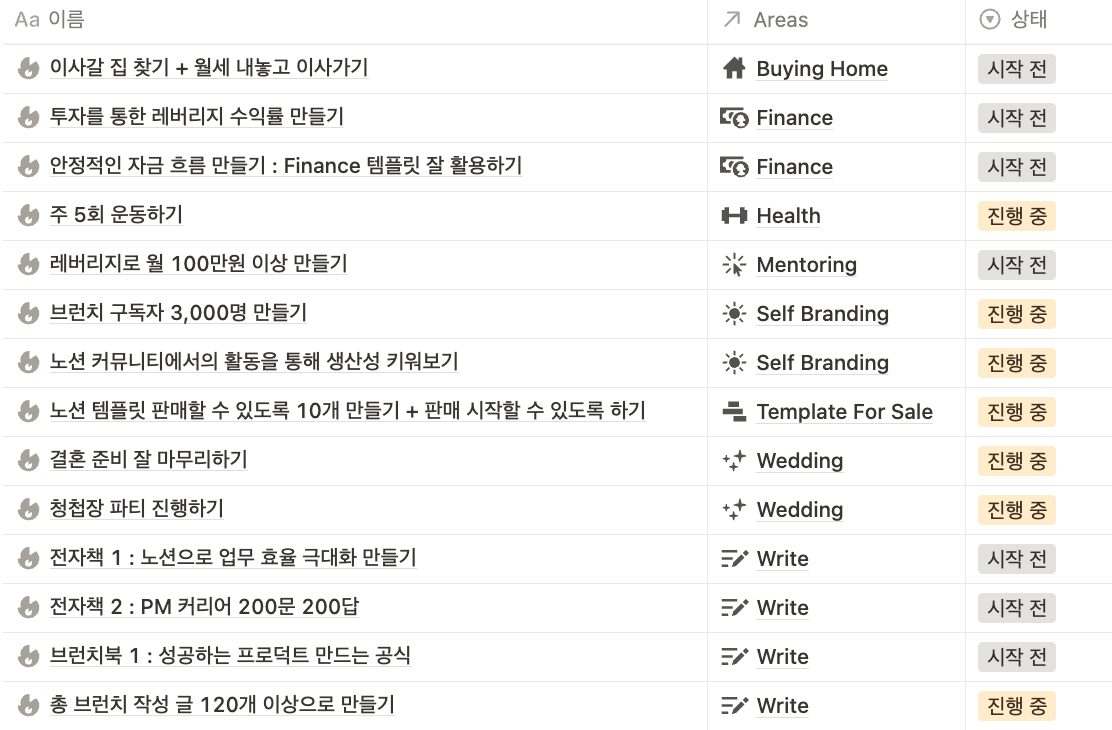Click the home icon next to Buying Home
Image resolution: width=1112 pixels, height=730 pixels.
point(735,69)
